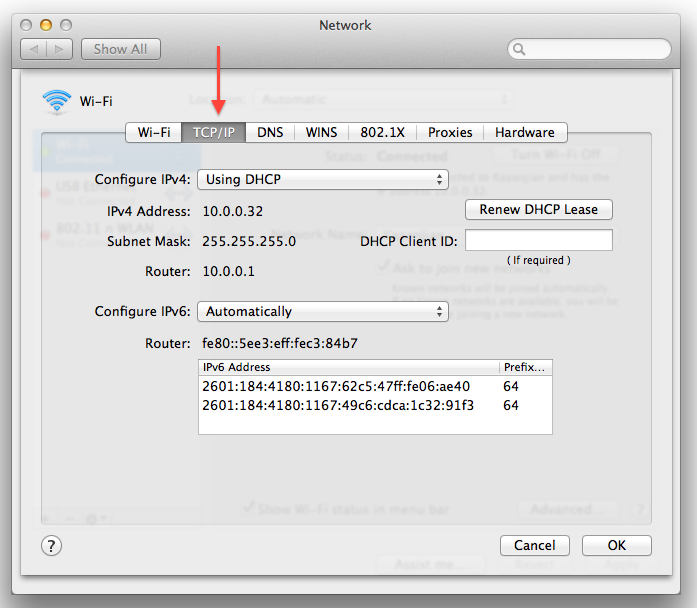The height and width of the screenshot is (608, 697).
Task: Click the search field in toolbar
Action: (589, 49)
